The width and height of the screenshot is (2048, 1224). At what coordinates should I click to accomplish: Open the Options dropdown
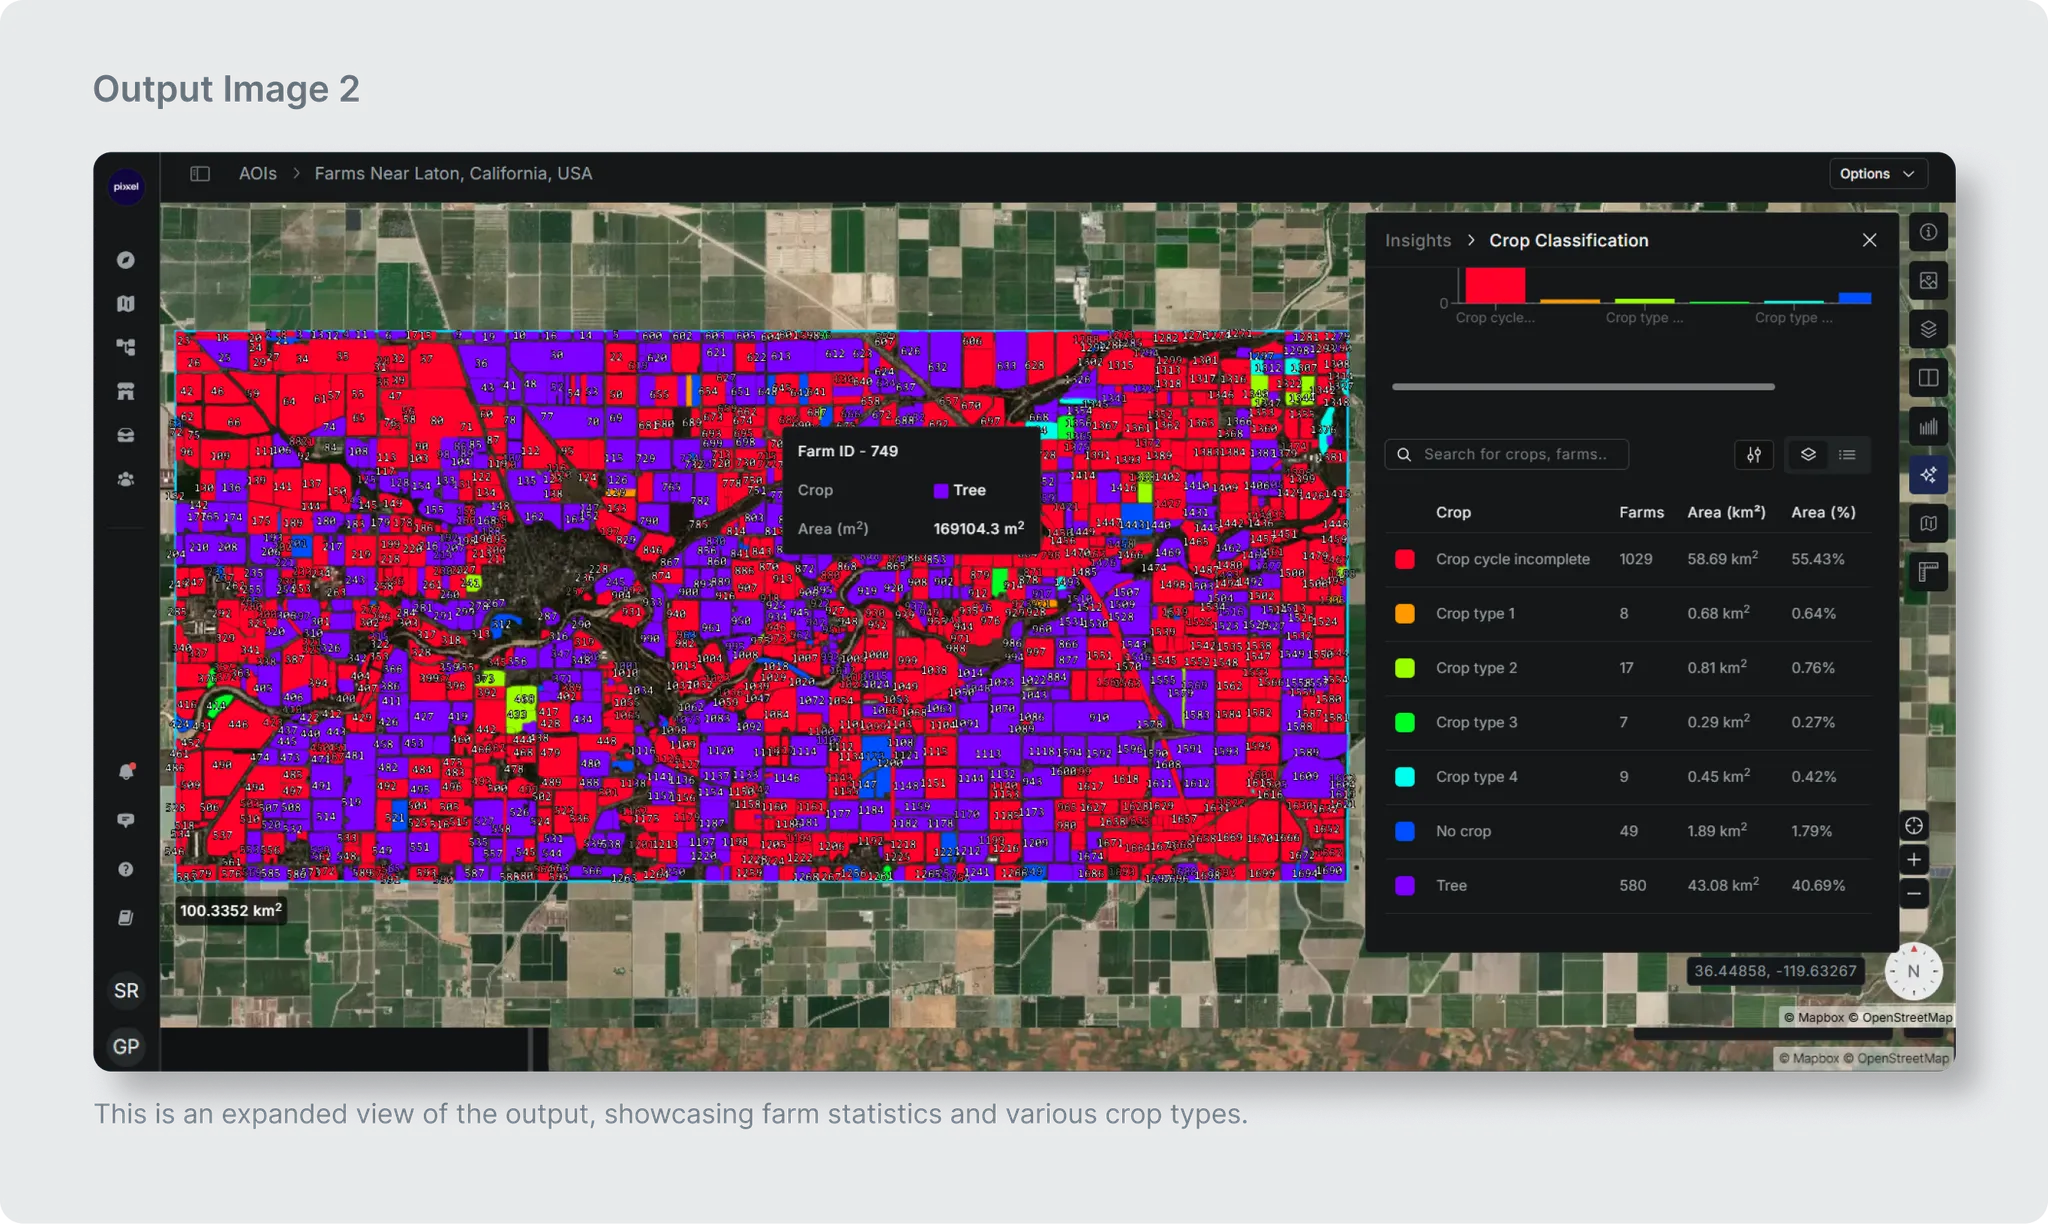(1876, 174)
